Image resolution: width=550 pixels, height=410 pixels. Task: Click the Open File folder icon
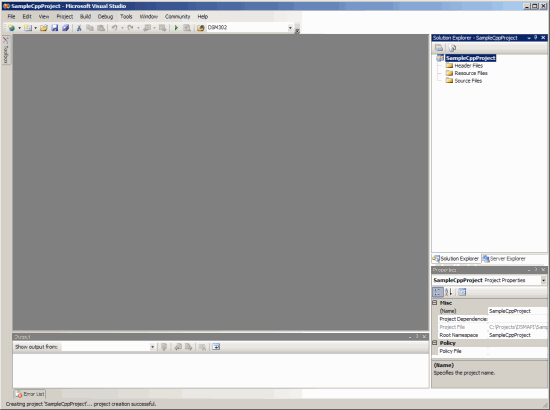pyautogui.click(x=43, y=28)
